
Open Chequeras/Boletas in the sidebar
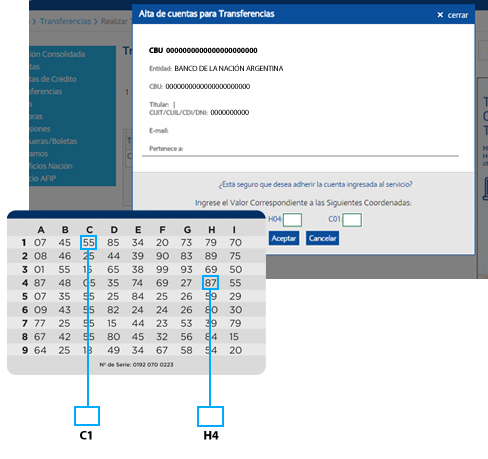(53, 141)
